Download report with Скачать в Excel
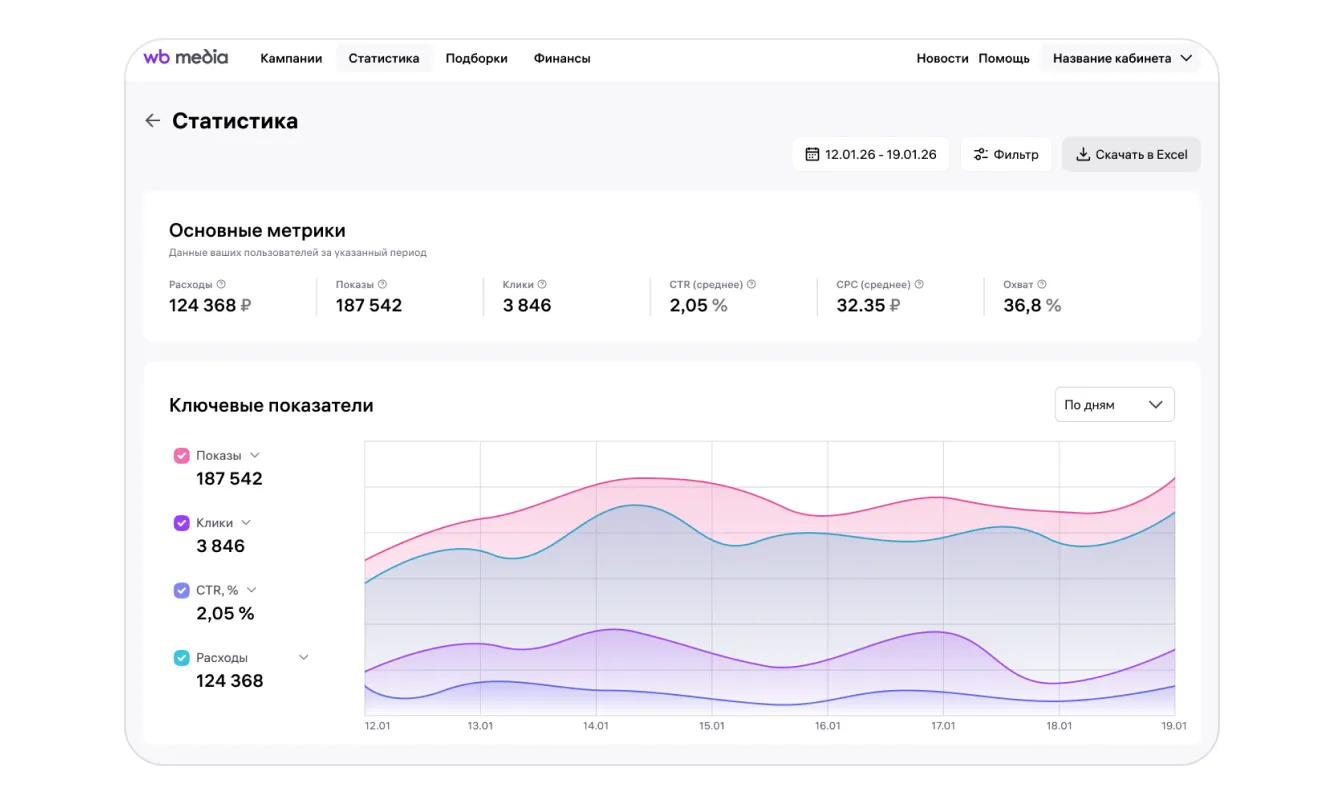1344x802 pixels. 1131,155
